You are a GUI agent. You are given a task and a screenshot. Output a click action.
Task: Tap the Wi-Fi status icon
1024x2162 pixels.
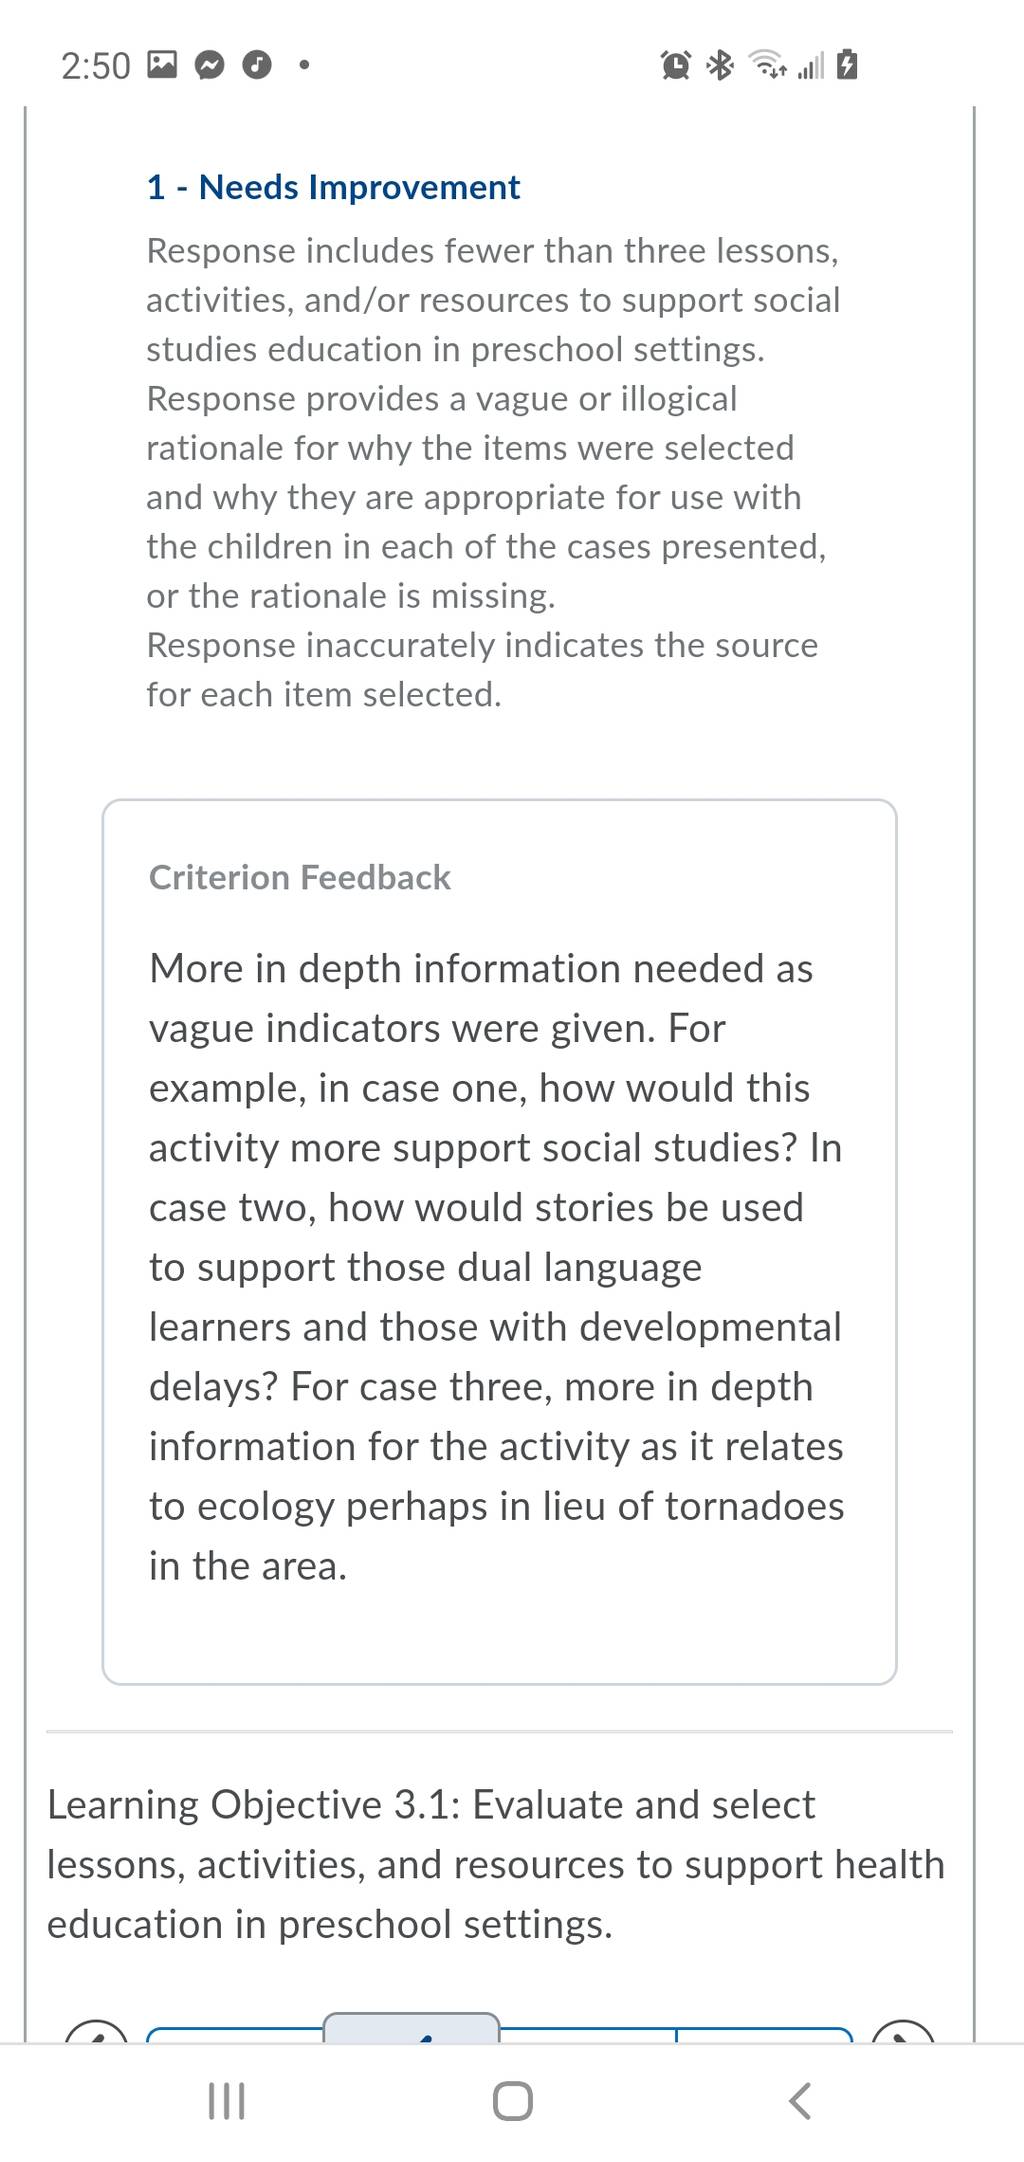coord(767,65)
